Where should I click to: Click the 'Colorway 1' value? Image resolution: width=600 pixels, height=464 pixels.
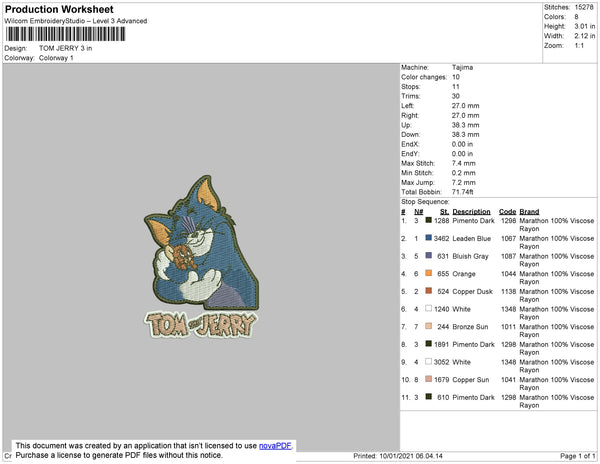56,58
